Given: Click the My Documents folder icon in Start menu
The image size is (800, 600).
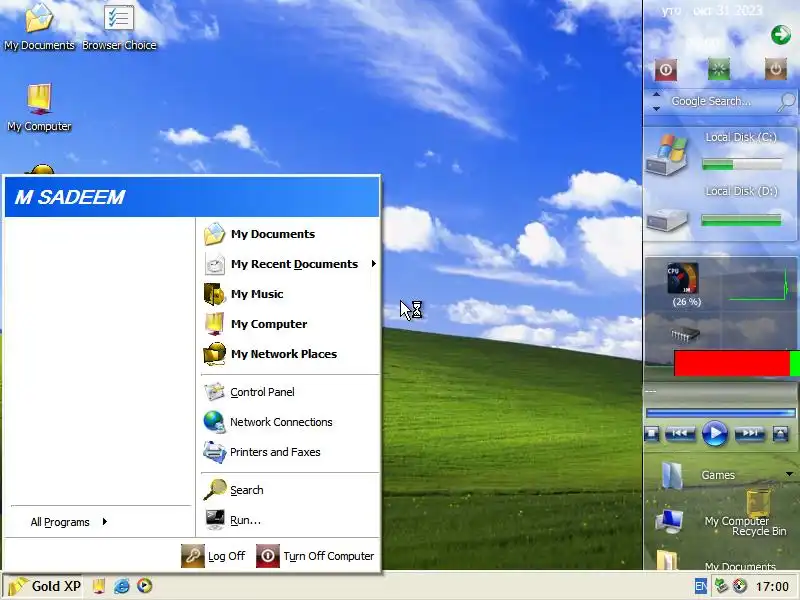Looking at the screenshot, I should [x=214, y=234].
